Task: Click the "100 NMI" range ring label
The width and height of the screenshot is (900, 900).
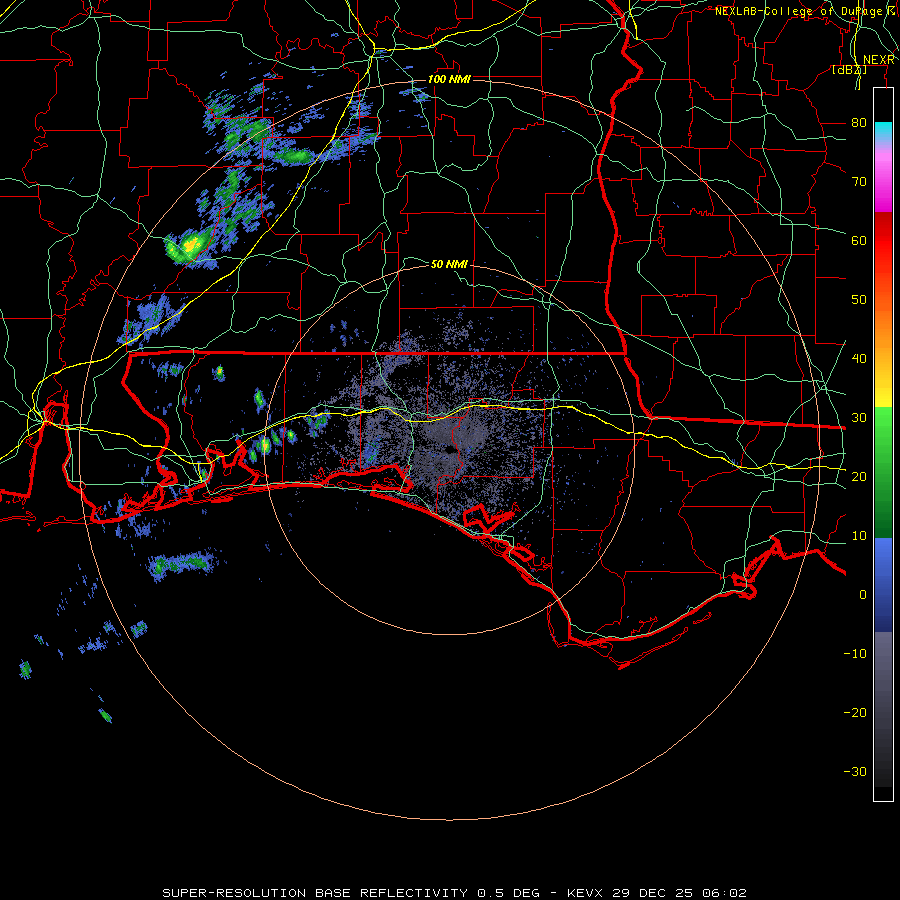Action: (x=449, y=79)
